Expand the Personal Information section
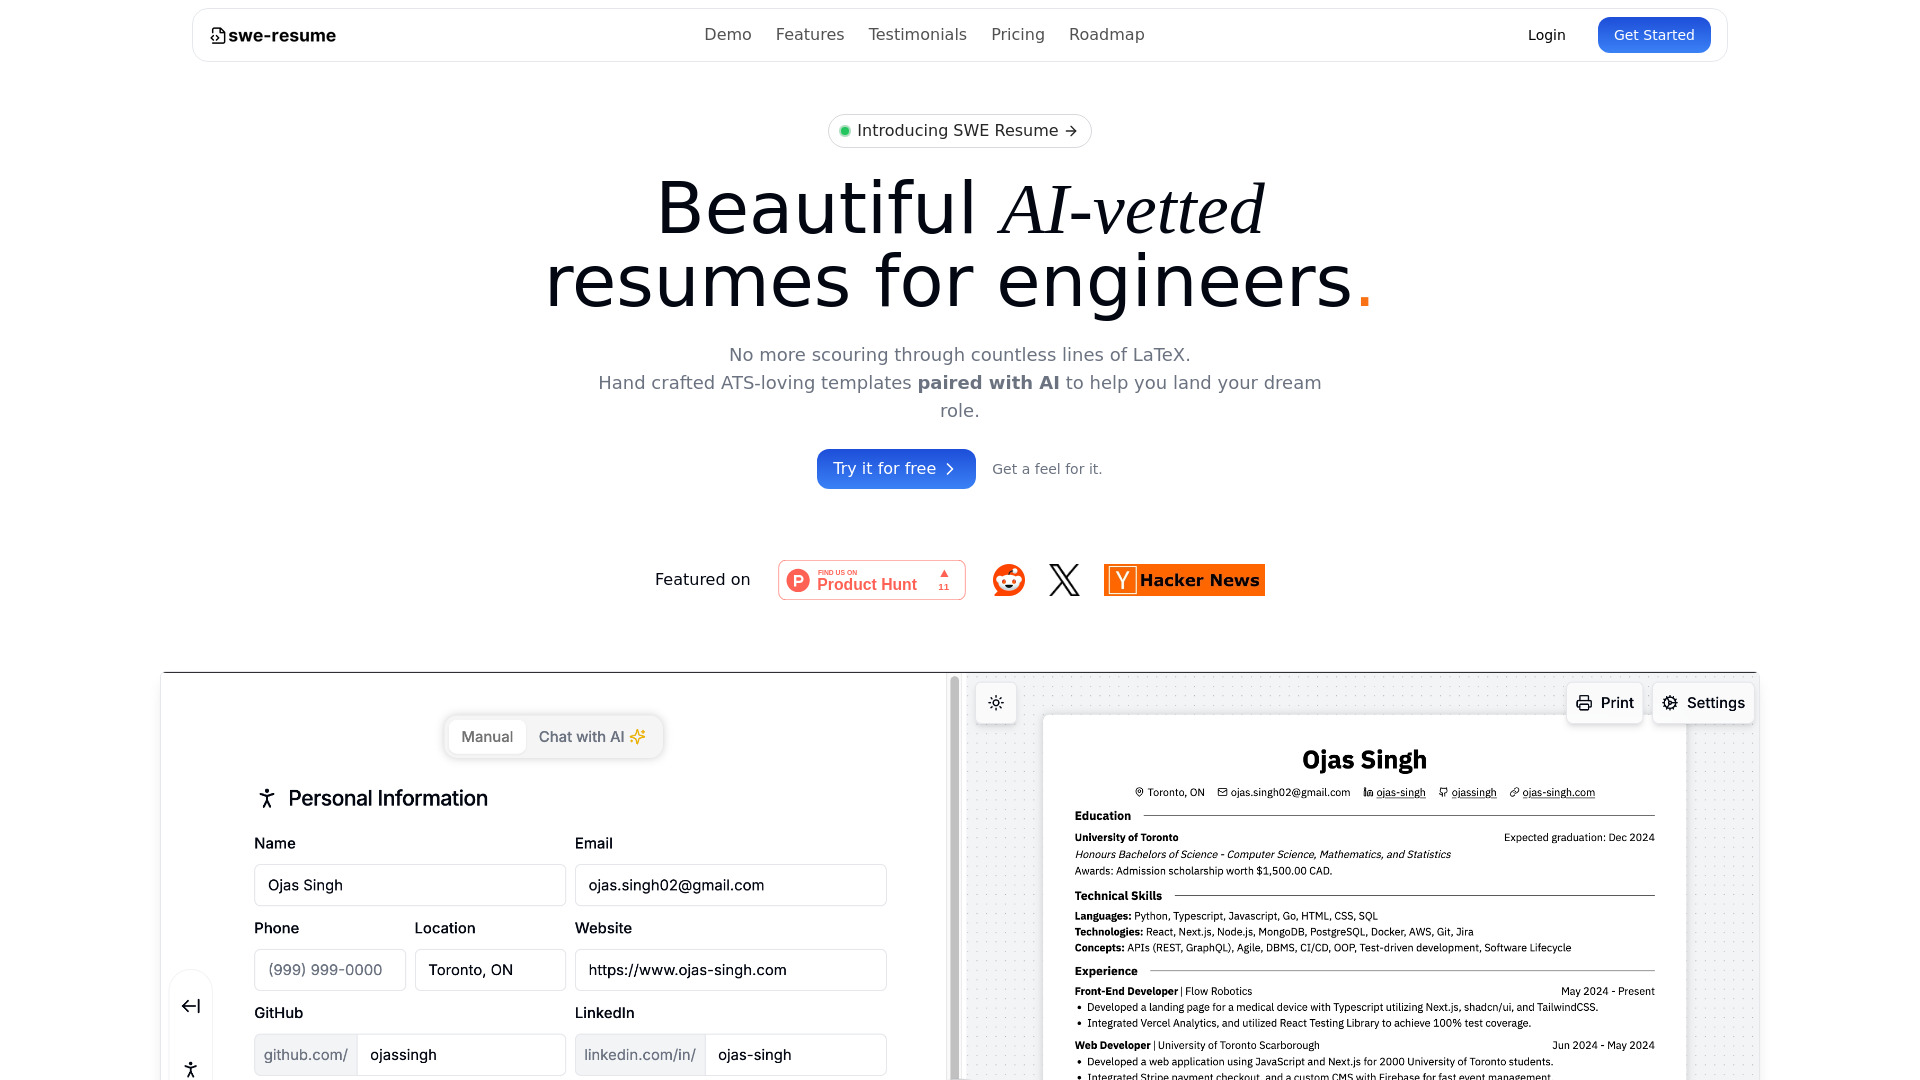 tap(388, 798)
